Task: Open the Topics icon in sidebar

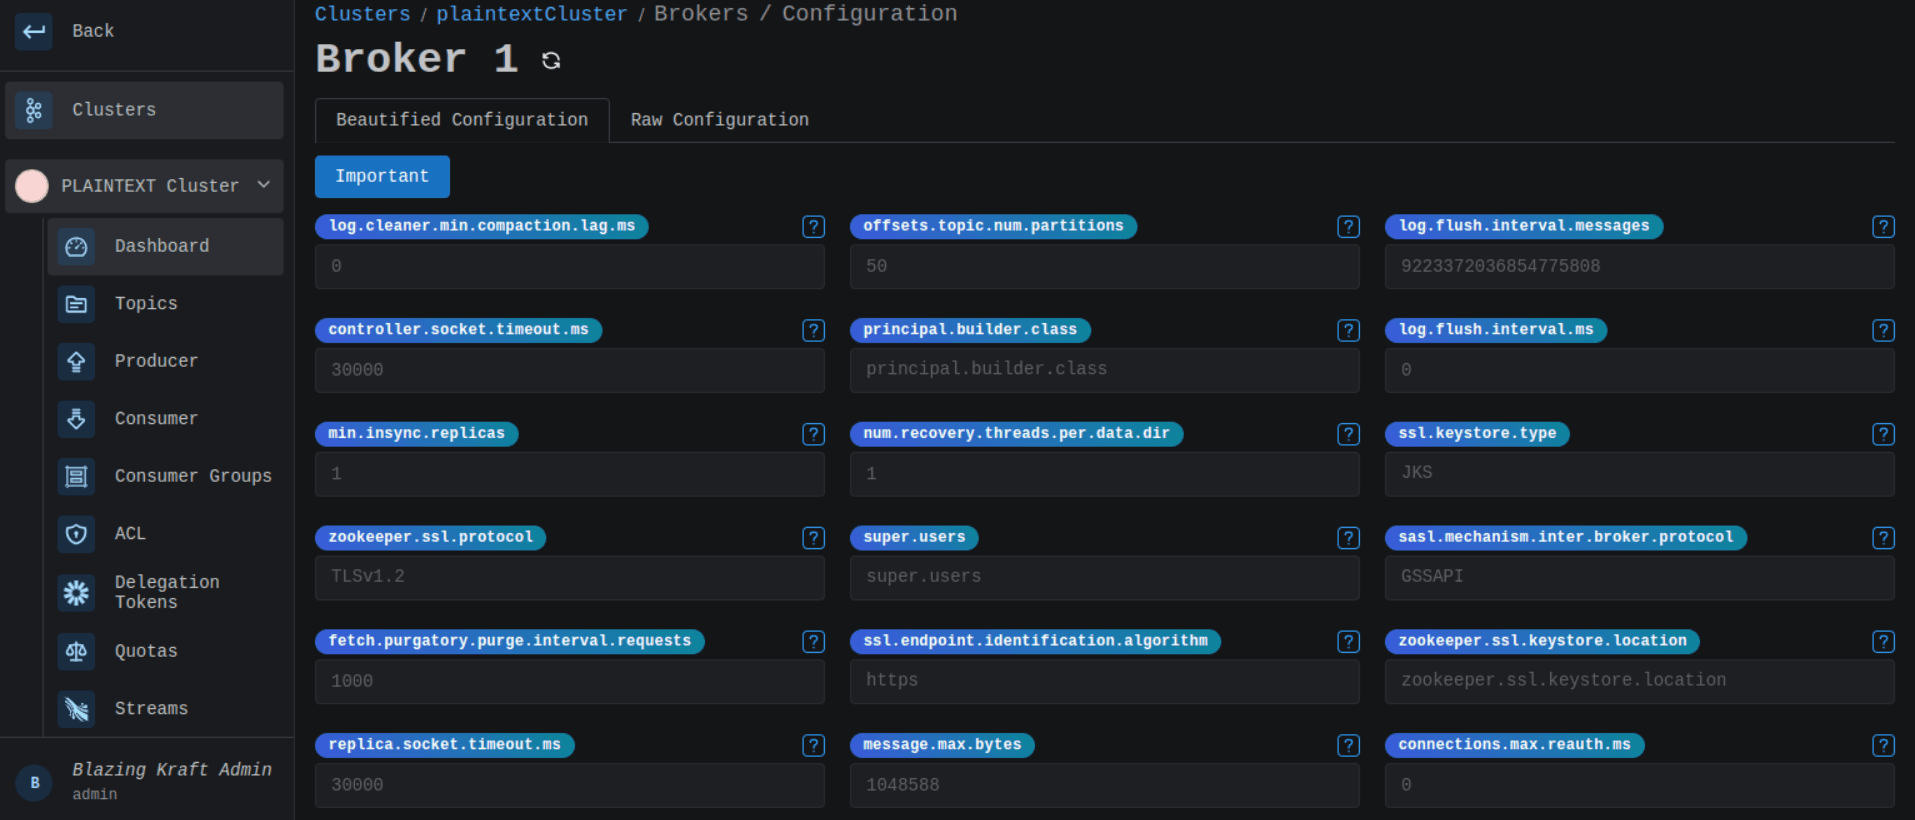Action: click(76, 304)
